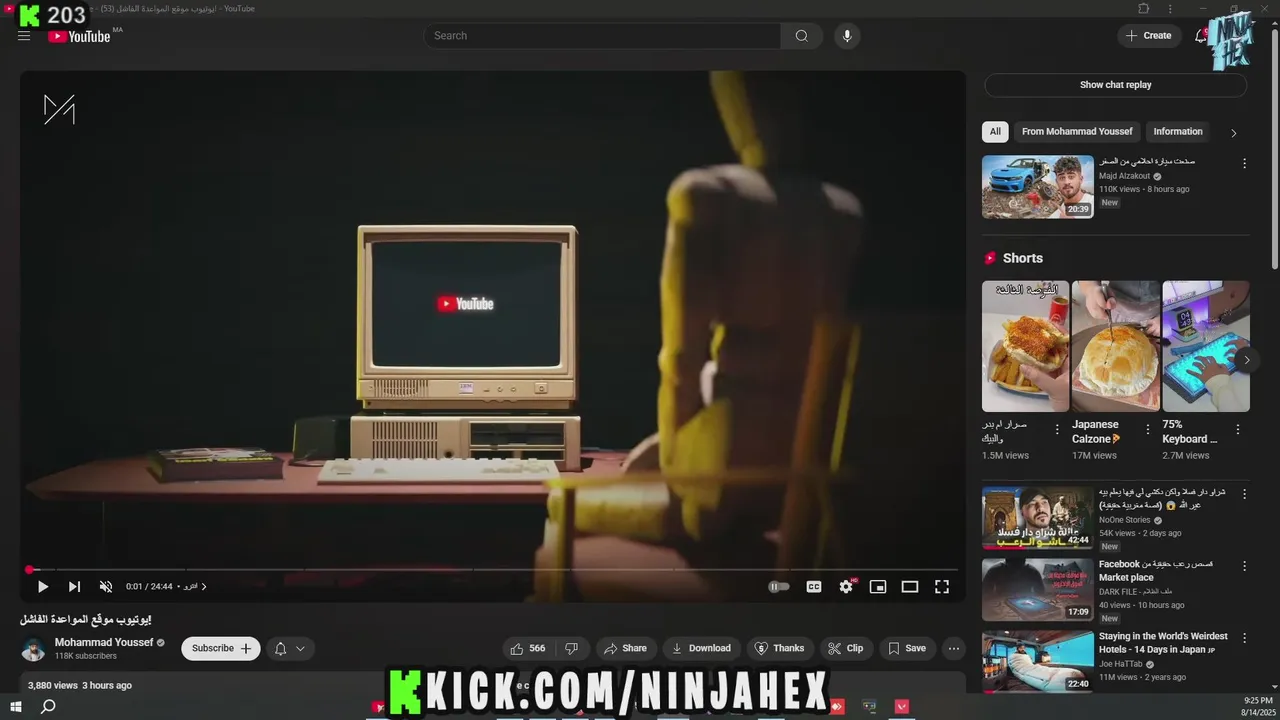Open menu for Japanese Calzone short
1280x720 pixels.
coord(1147,429)
